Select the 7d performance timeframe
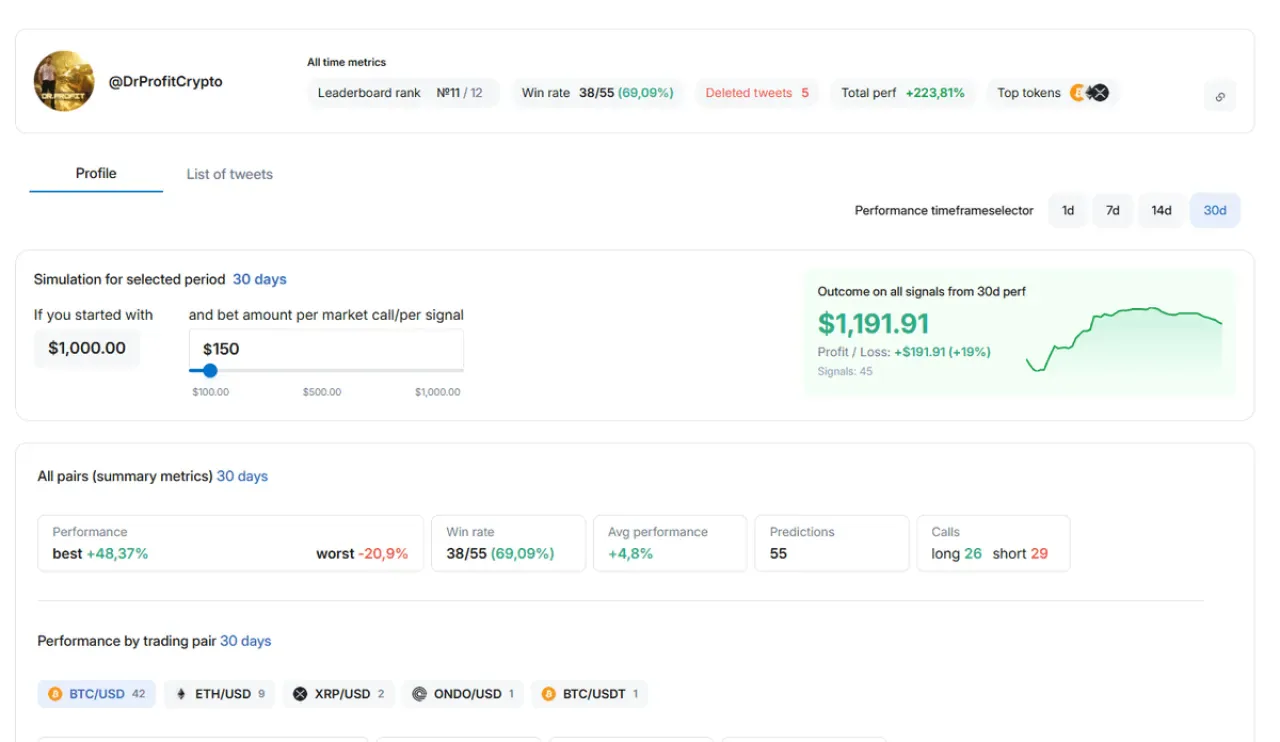The height and width of the screenshot is (742, 1280). pos(1112,211)
